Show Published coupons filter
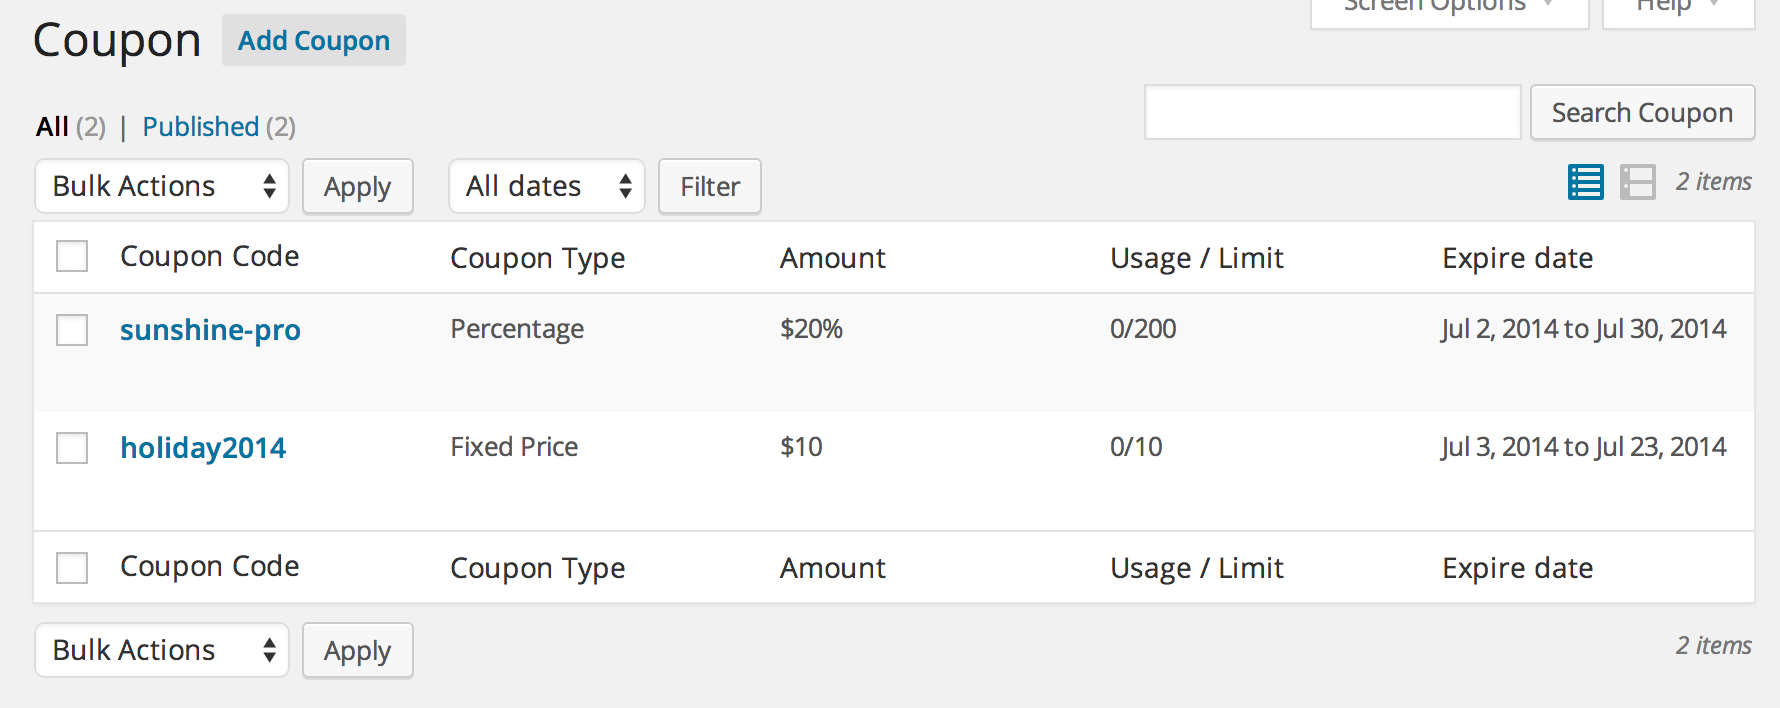 pyautogui.click(x=201, y=127)
